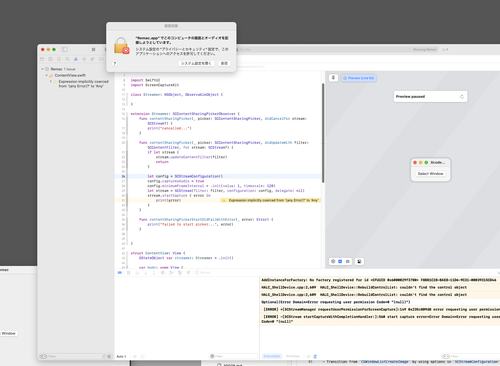Image resolution: width=500 pixels, height=366 pixels.
Task: Open the Find navigator tab
Action: coord(67,59)
